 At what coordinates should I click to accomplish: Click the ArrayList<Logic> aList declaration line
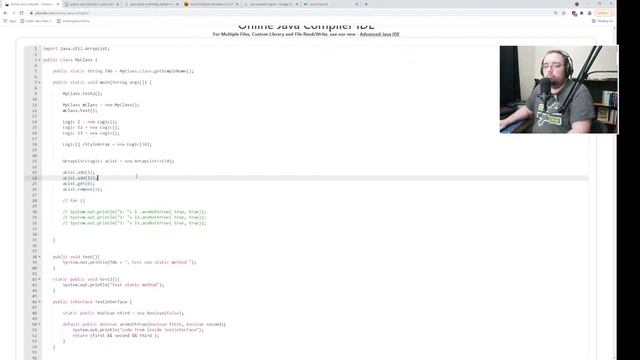pyautogui.click(x=118, y=161)
